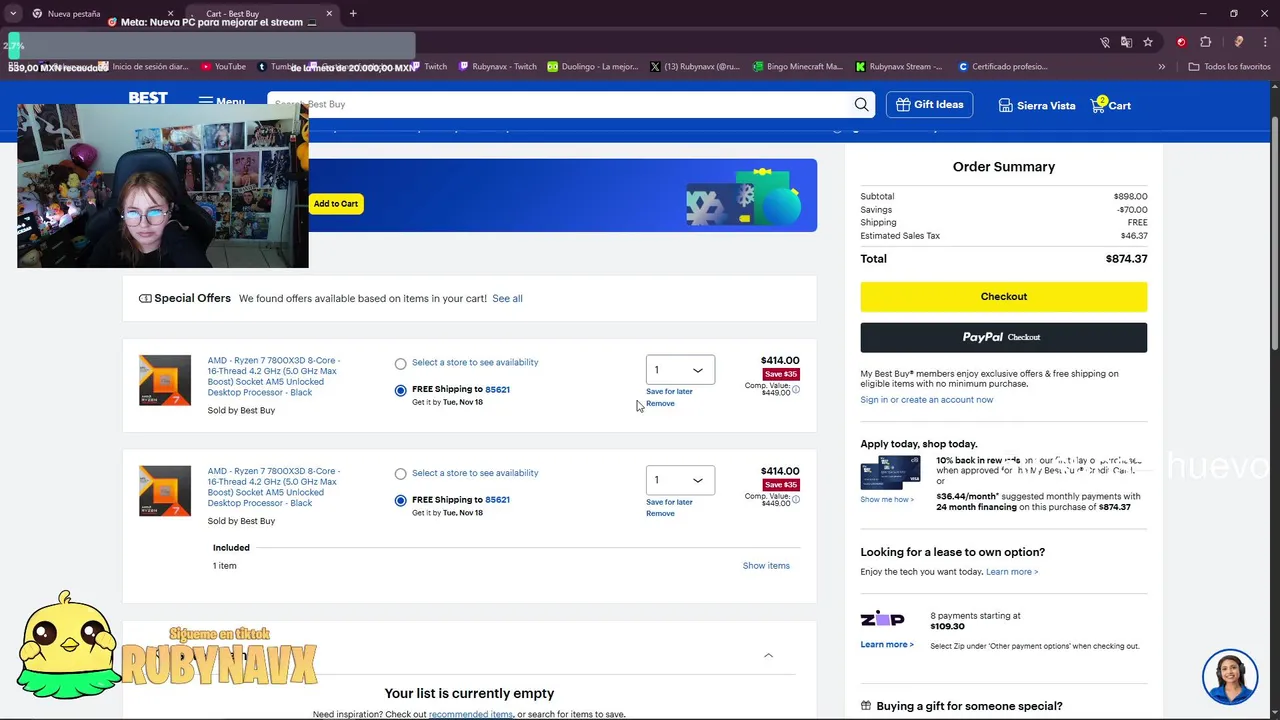
Task: Open the (13) Rubynavx X bookmark
Action: (695, 66)
